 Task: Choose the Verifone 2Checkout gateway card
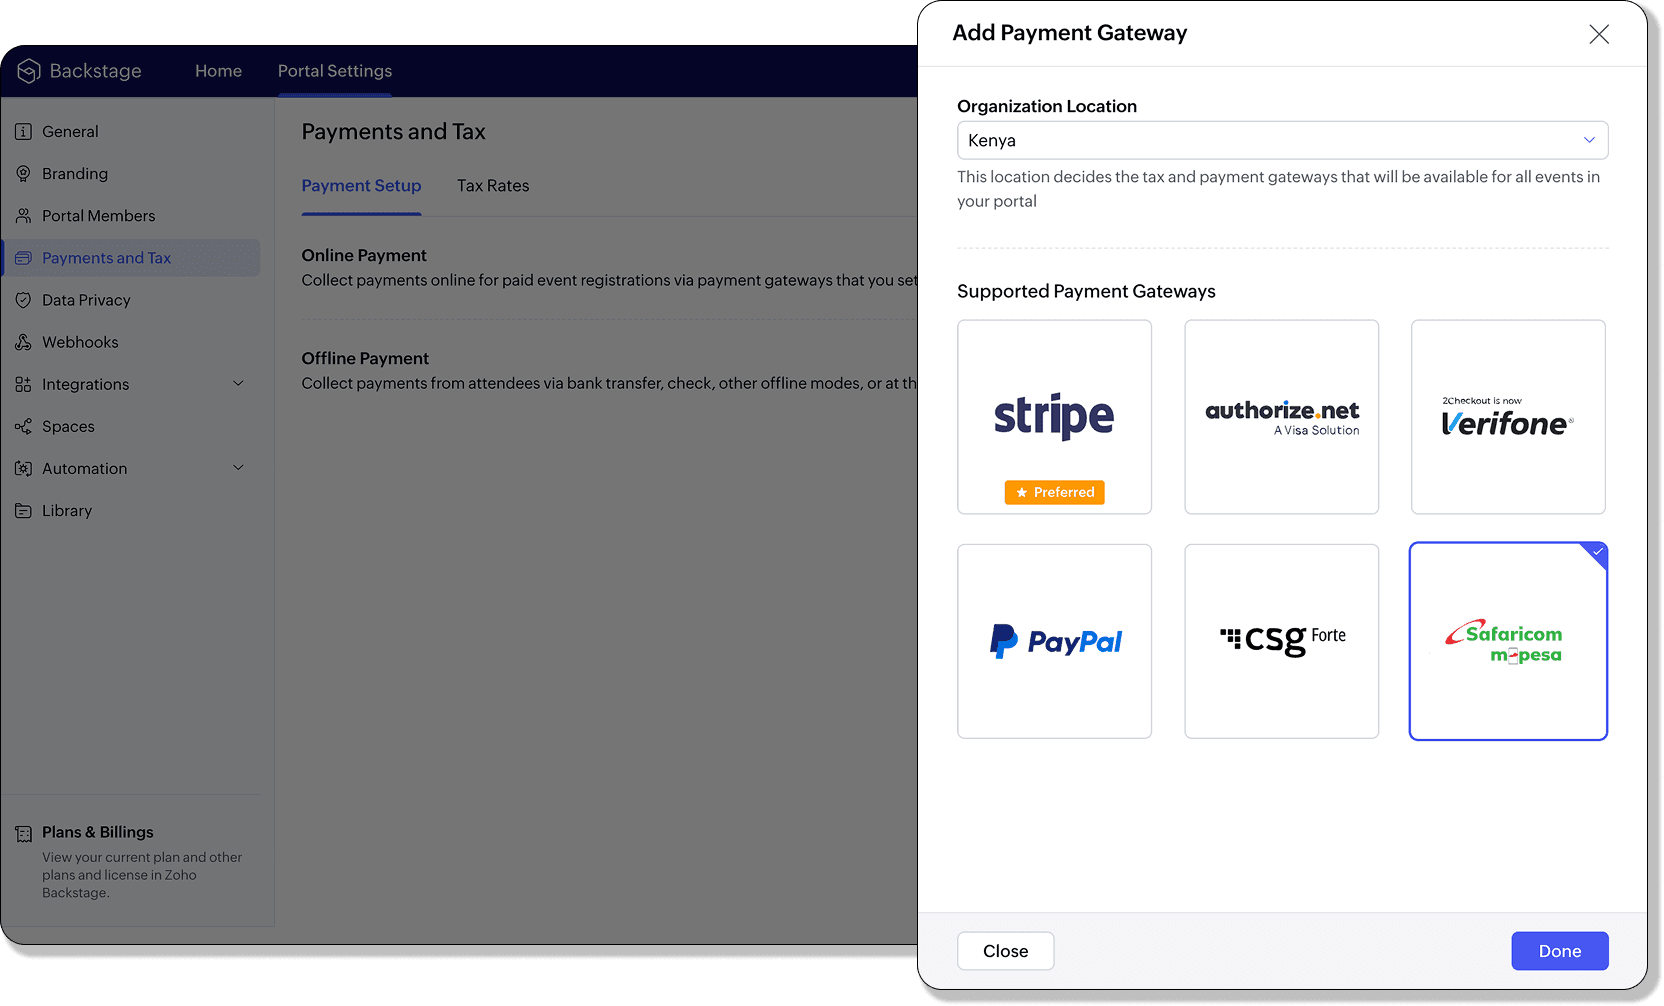click(1508, 417)
